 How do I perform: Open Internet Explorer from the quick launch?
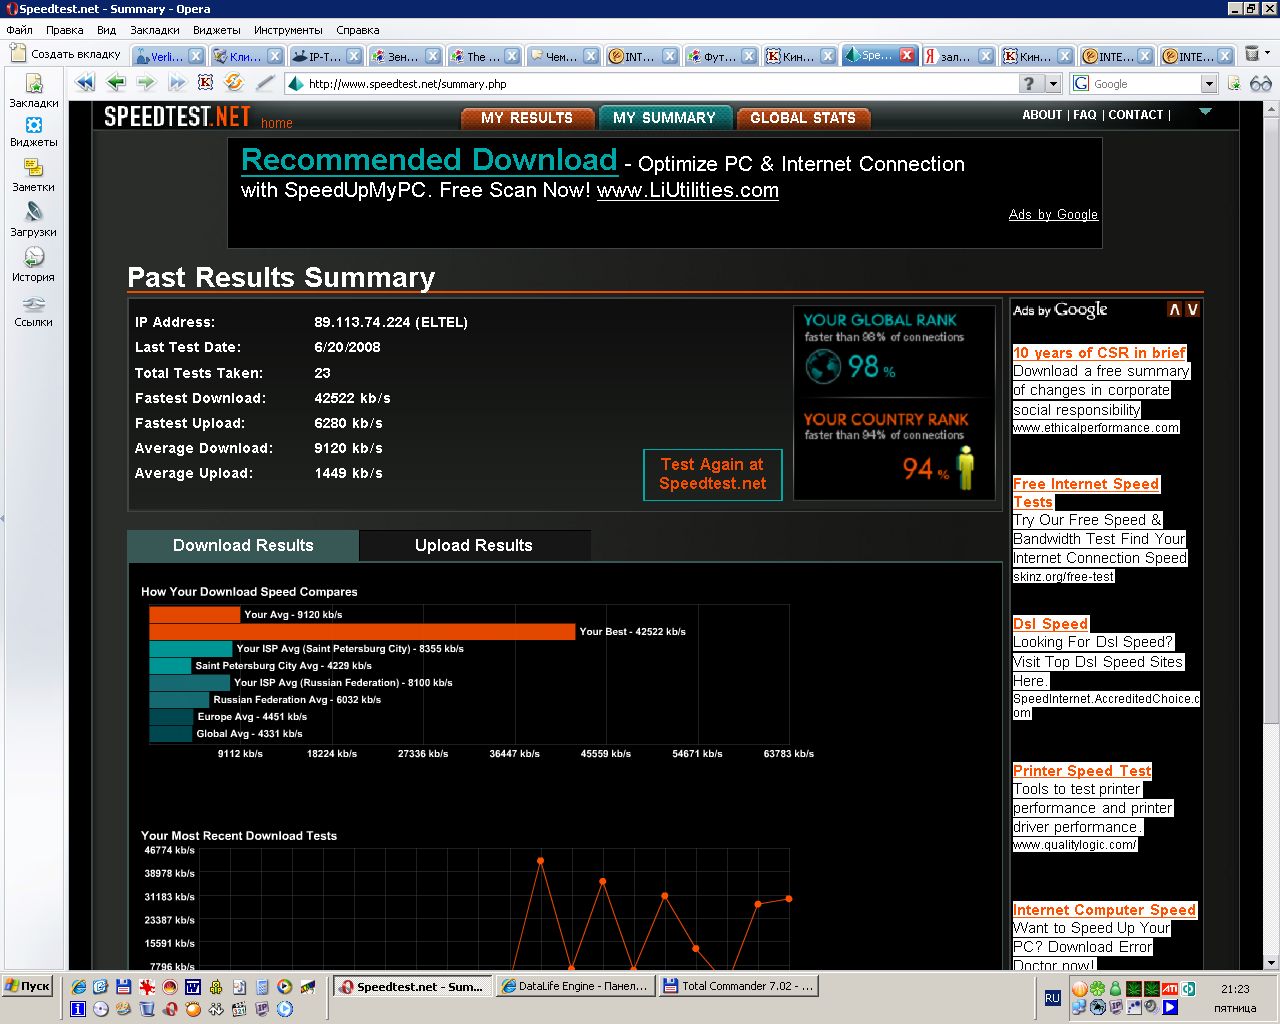78,987
